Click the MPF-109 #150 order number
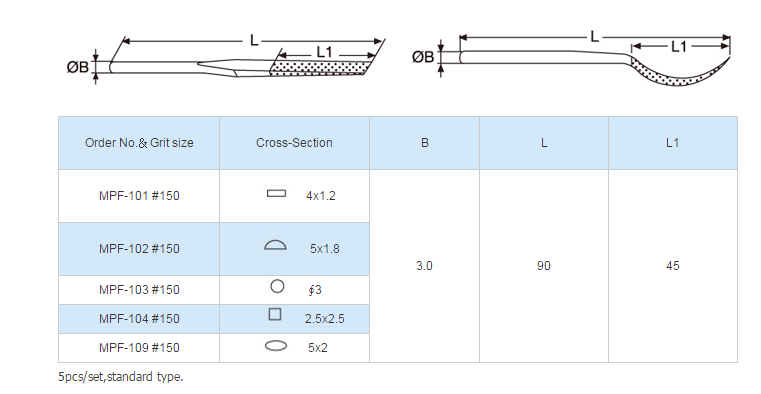 (x=139, y=347)
